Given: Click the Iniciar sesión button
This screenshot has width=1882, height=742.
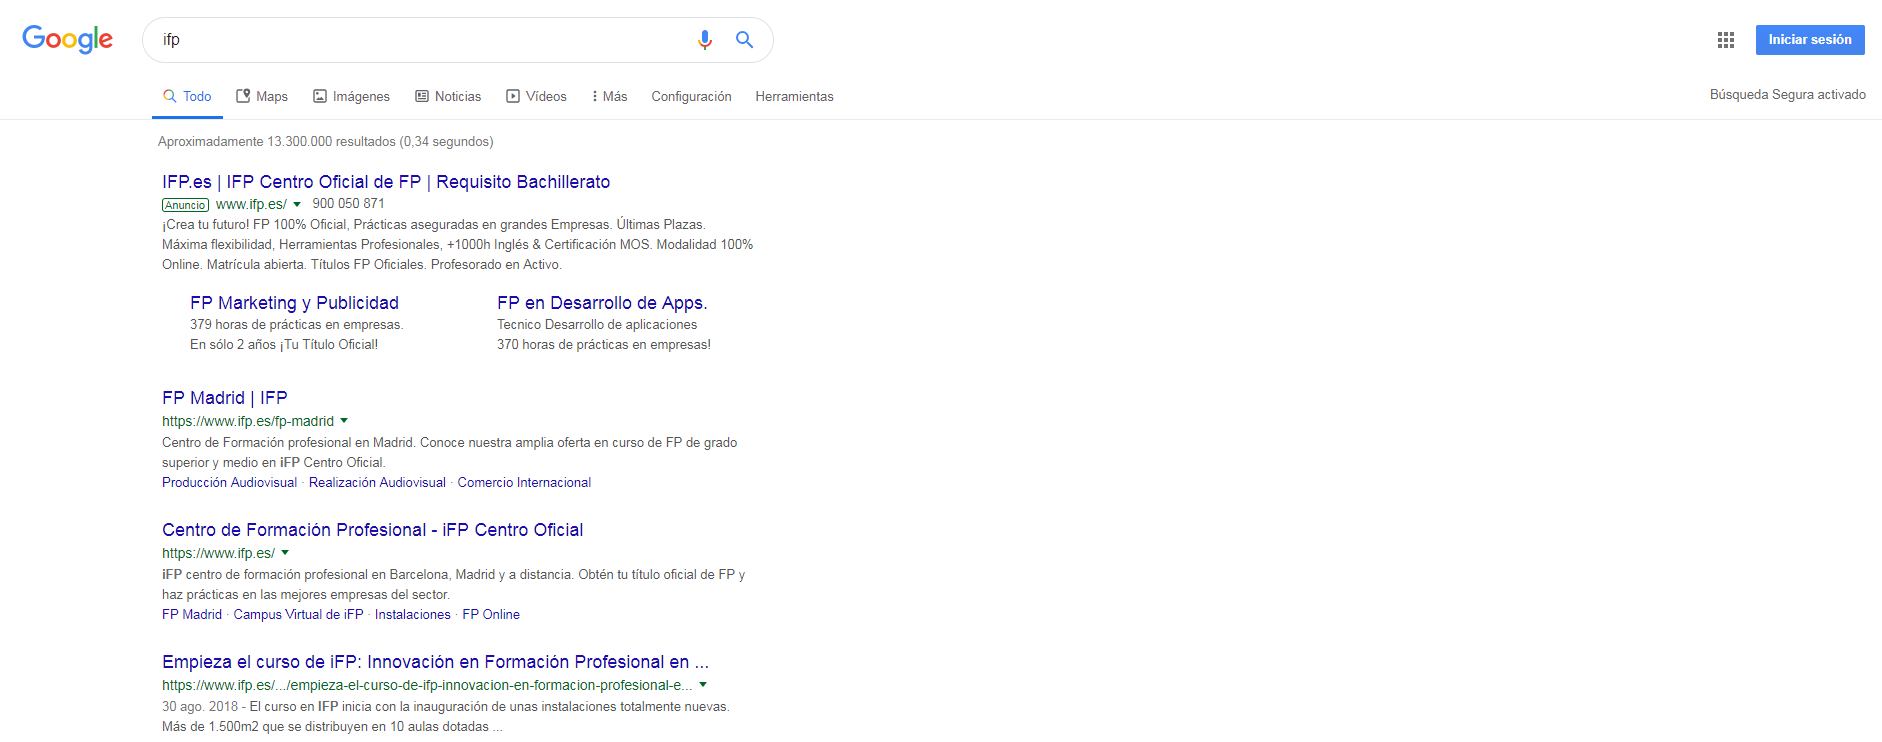Looking at the screenshot, I should point(1809,40).
